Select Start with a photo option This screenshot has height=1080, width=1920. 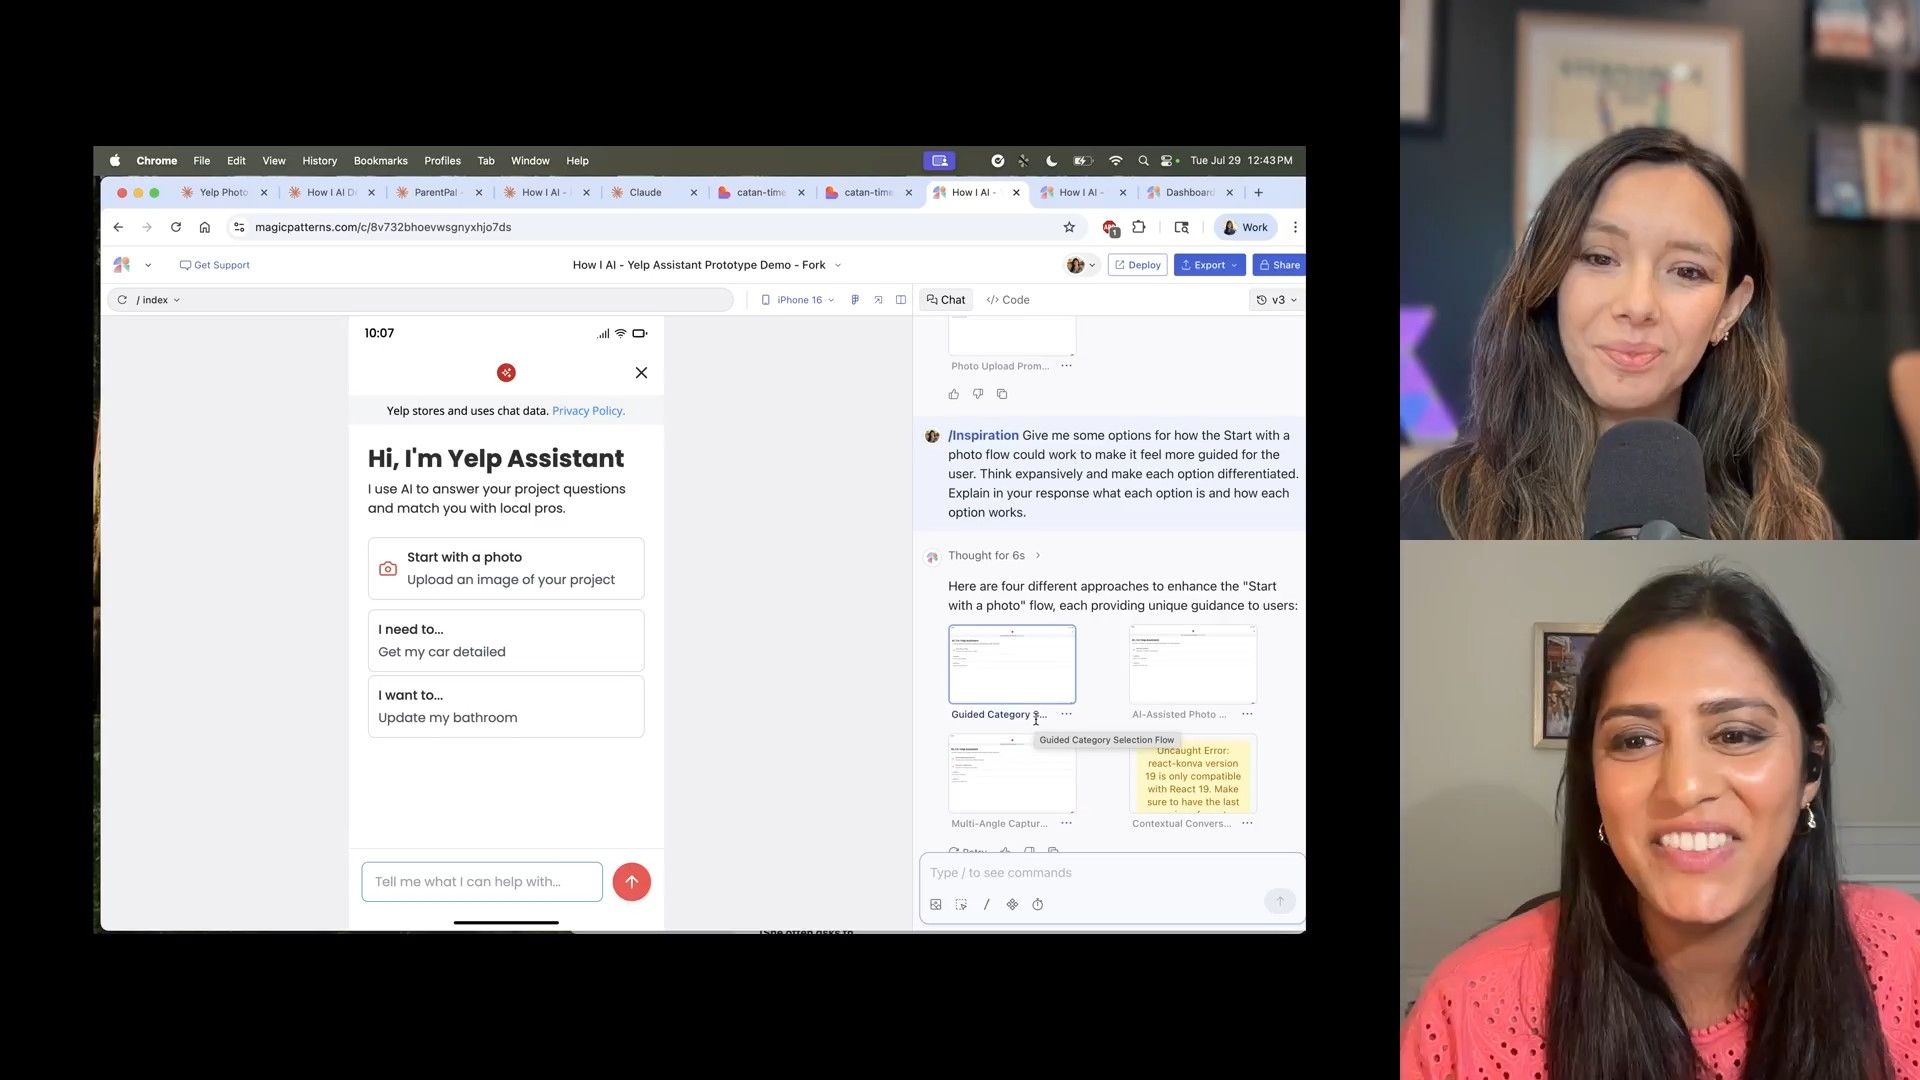pyautogui.click(x=506, y=569)
